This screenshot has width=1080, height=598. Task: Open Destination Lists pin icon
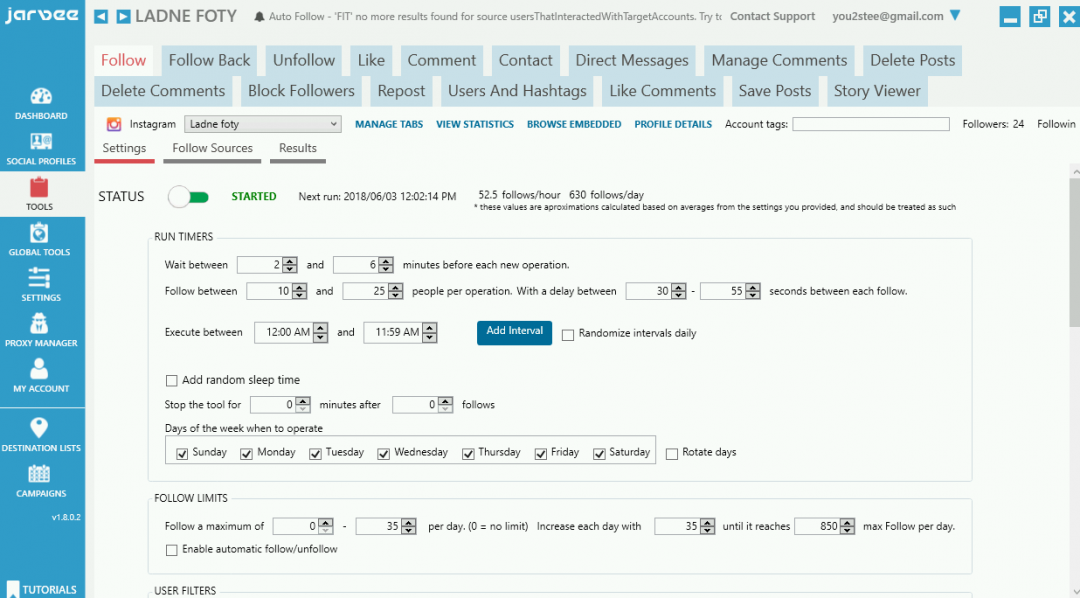40,428
